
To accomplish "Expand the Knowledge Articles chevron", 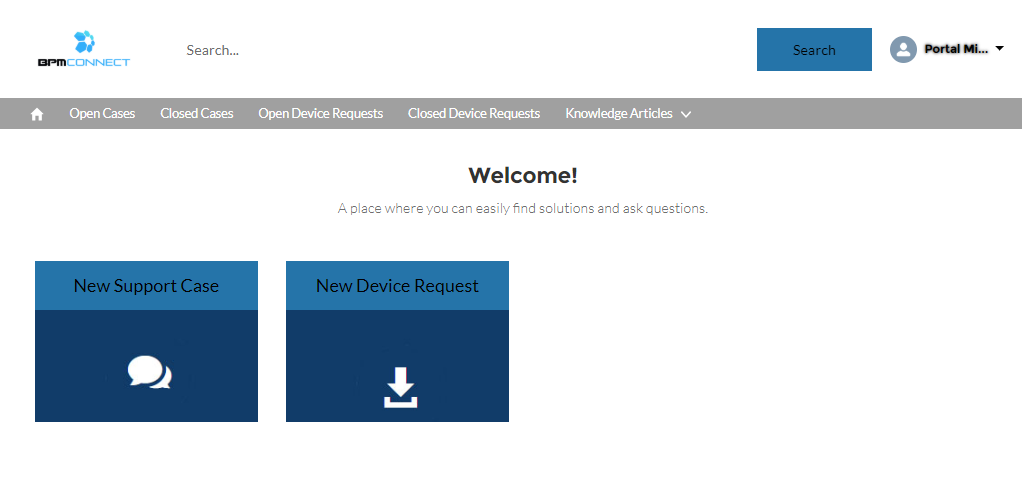I will 686,114.
